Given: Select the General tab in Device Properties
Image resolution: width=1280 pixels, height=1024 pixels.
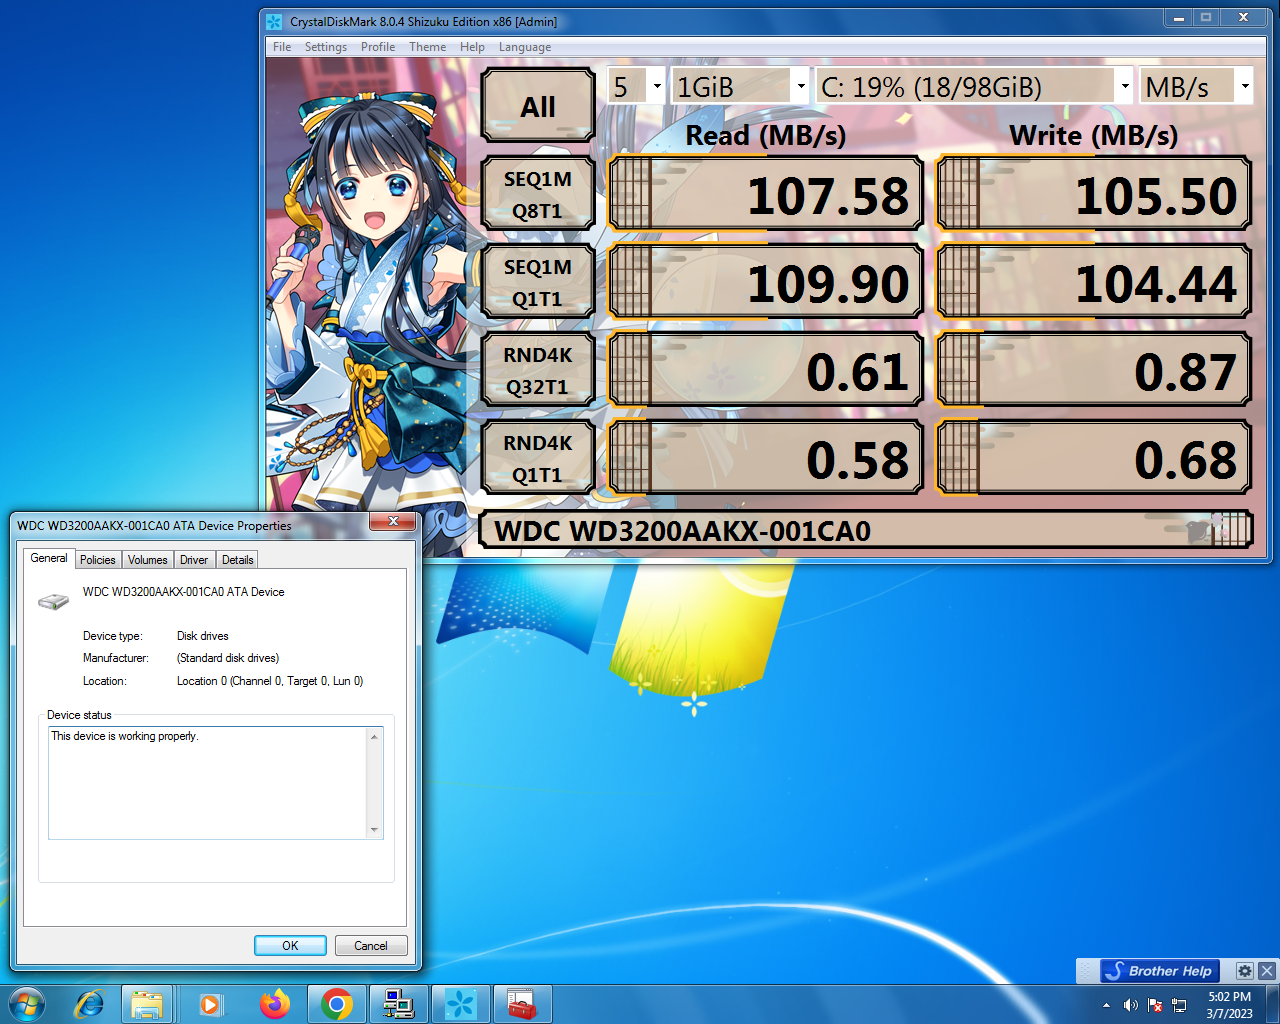Looking at the screenshot, I should coord(49,558).
